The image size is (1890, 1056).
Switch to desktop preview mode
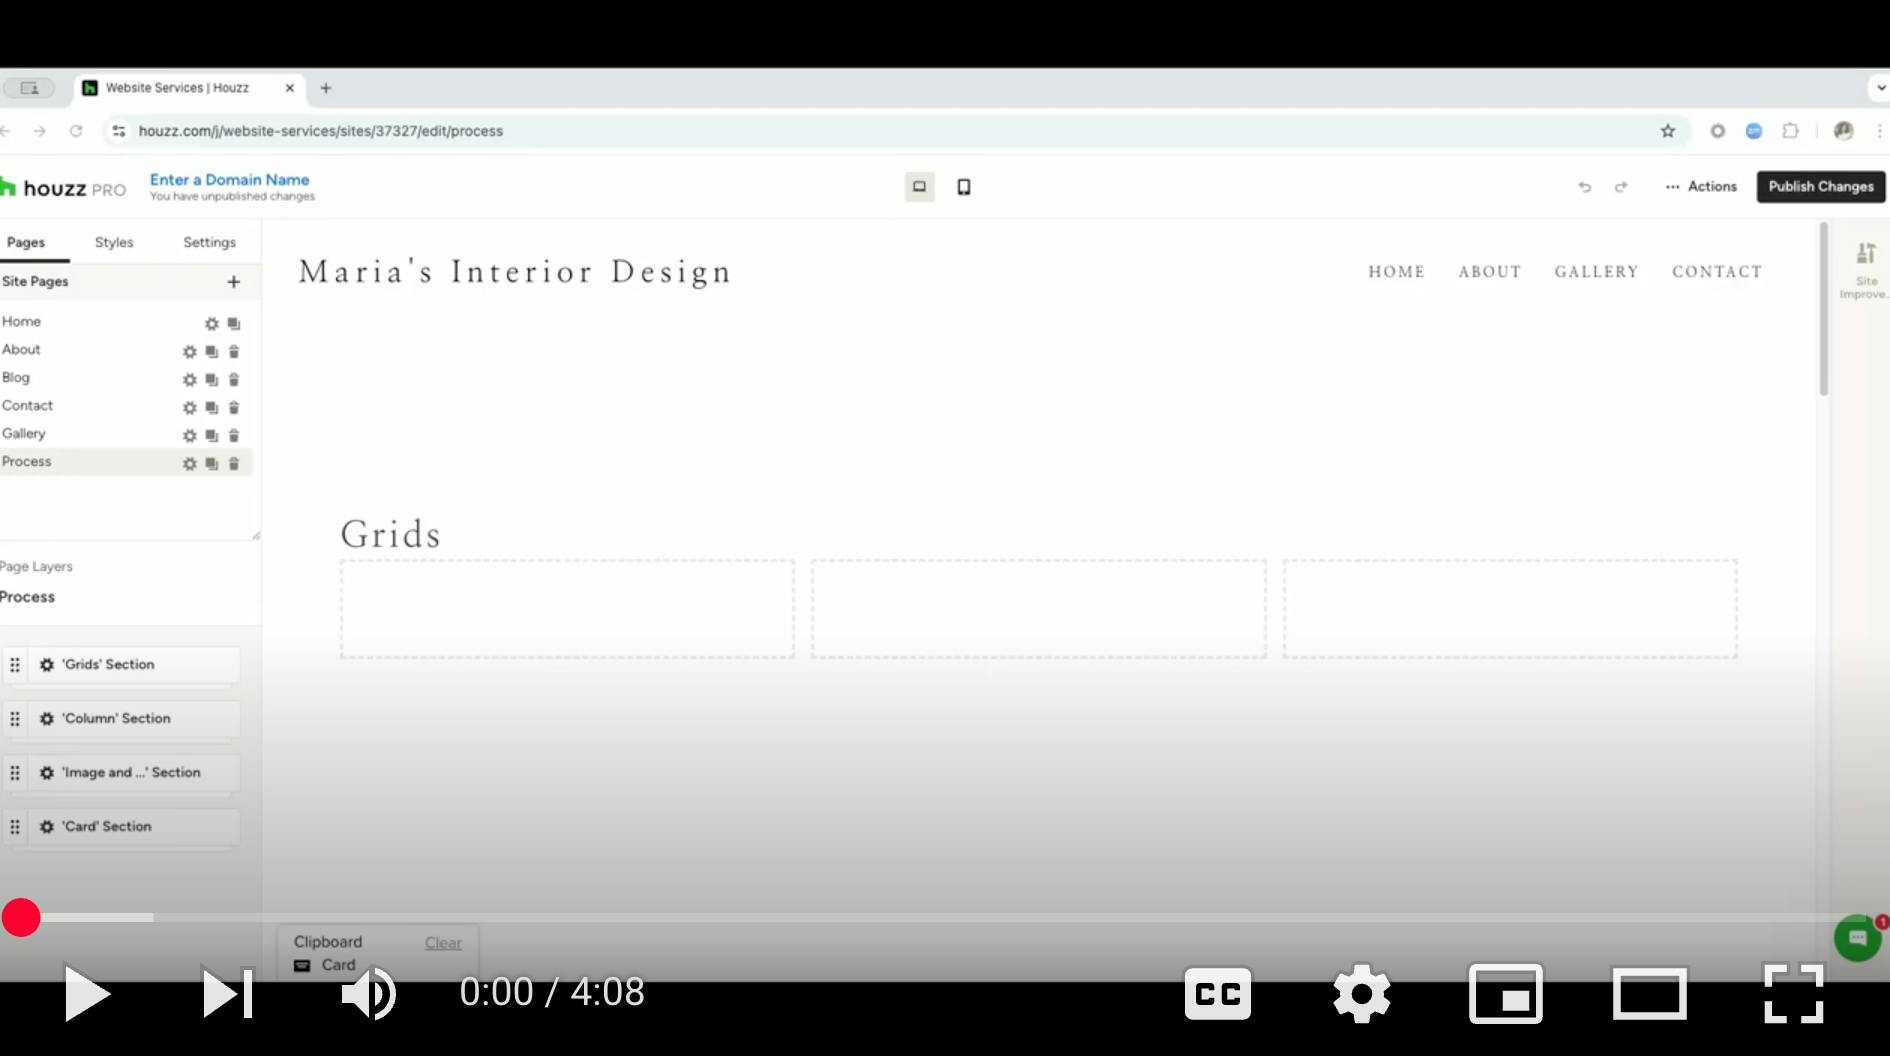(x=919, y=187)
